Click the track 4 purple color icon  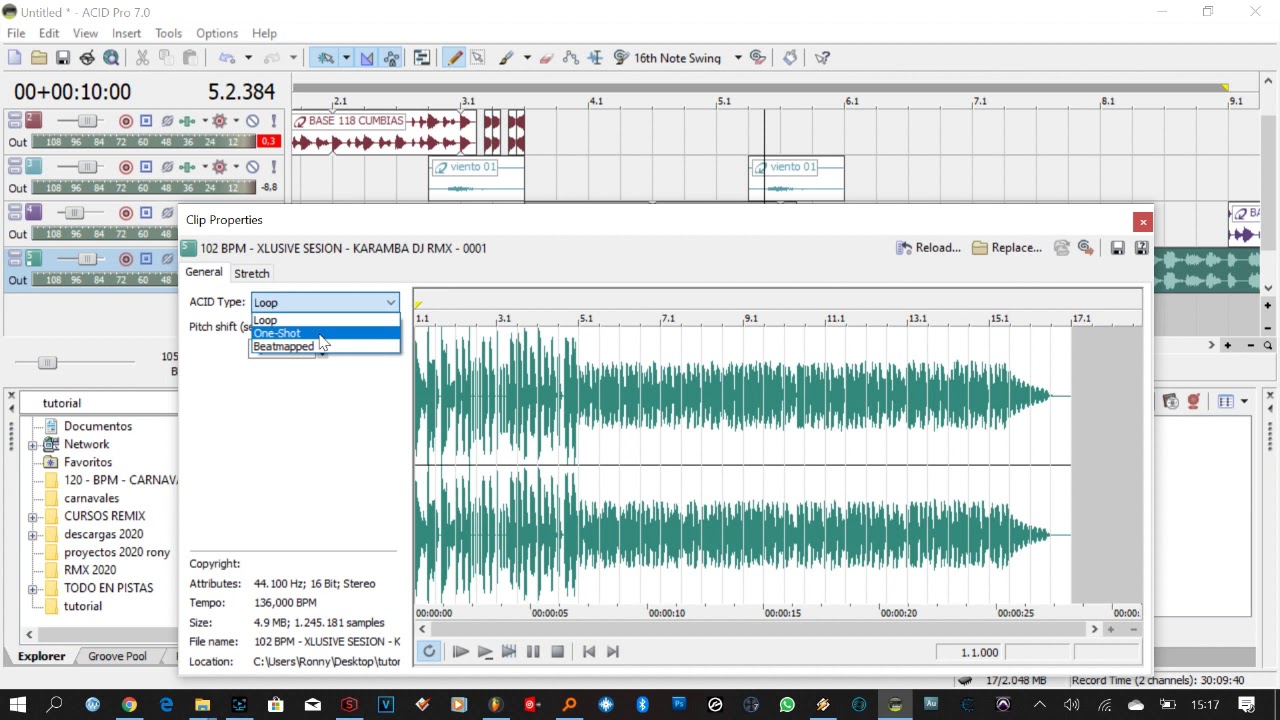click(34, 212)
